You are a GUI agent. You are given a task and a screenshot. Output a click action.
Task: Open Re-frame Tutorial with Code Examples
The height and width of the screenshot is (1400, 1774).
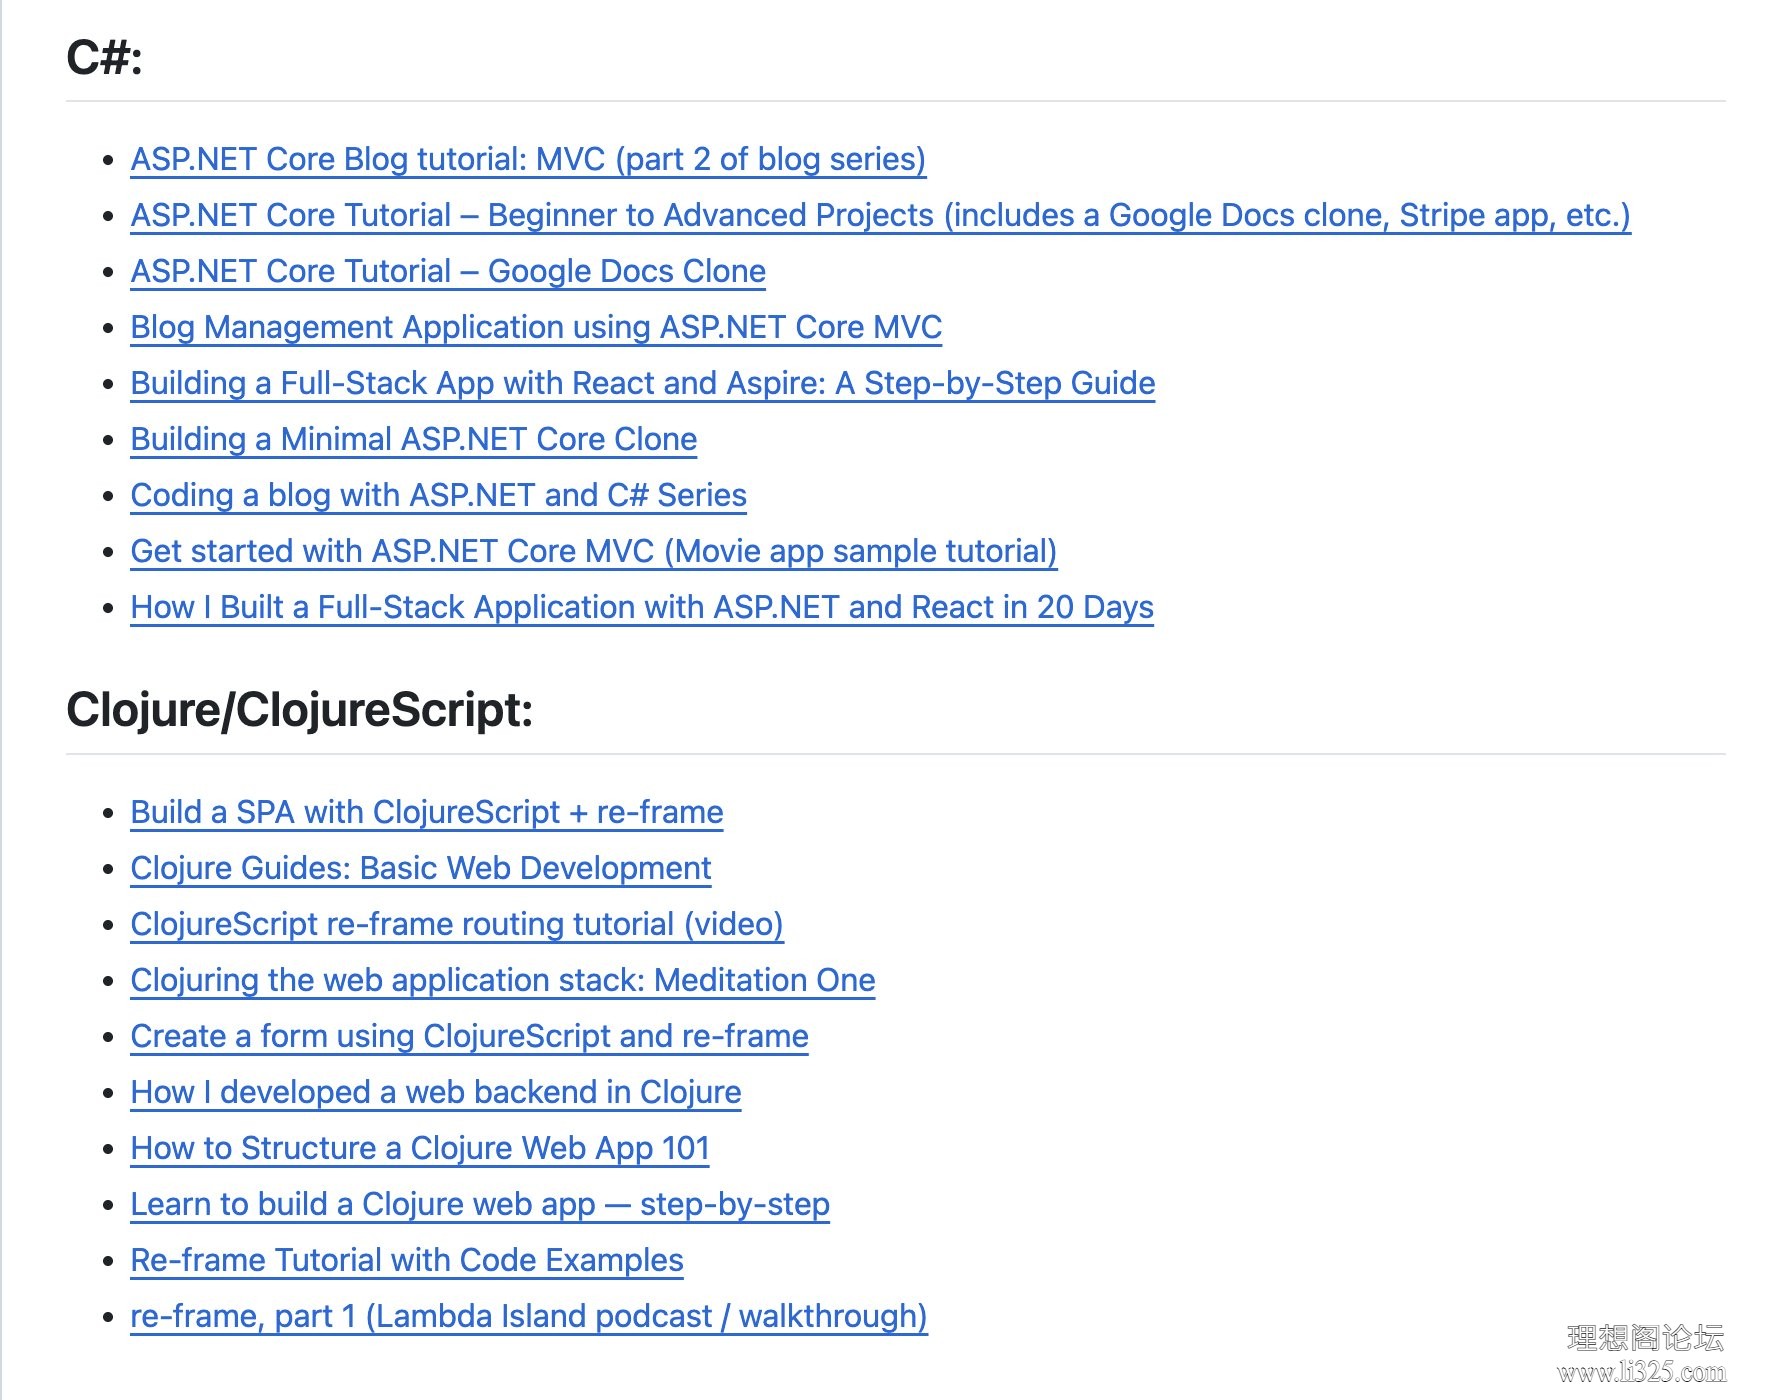pyautogui.click(x=406, y=1260)
